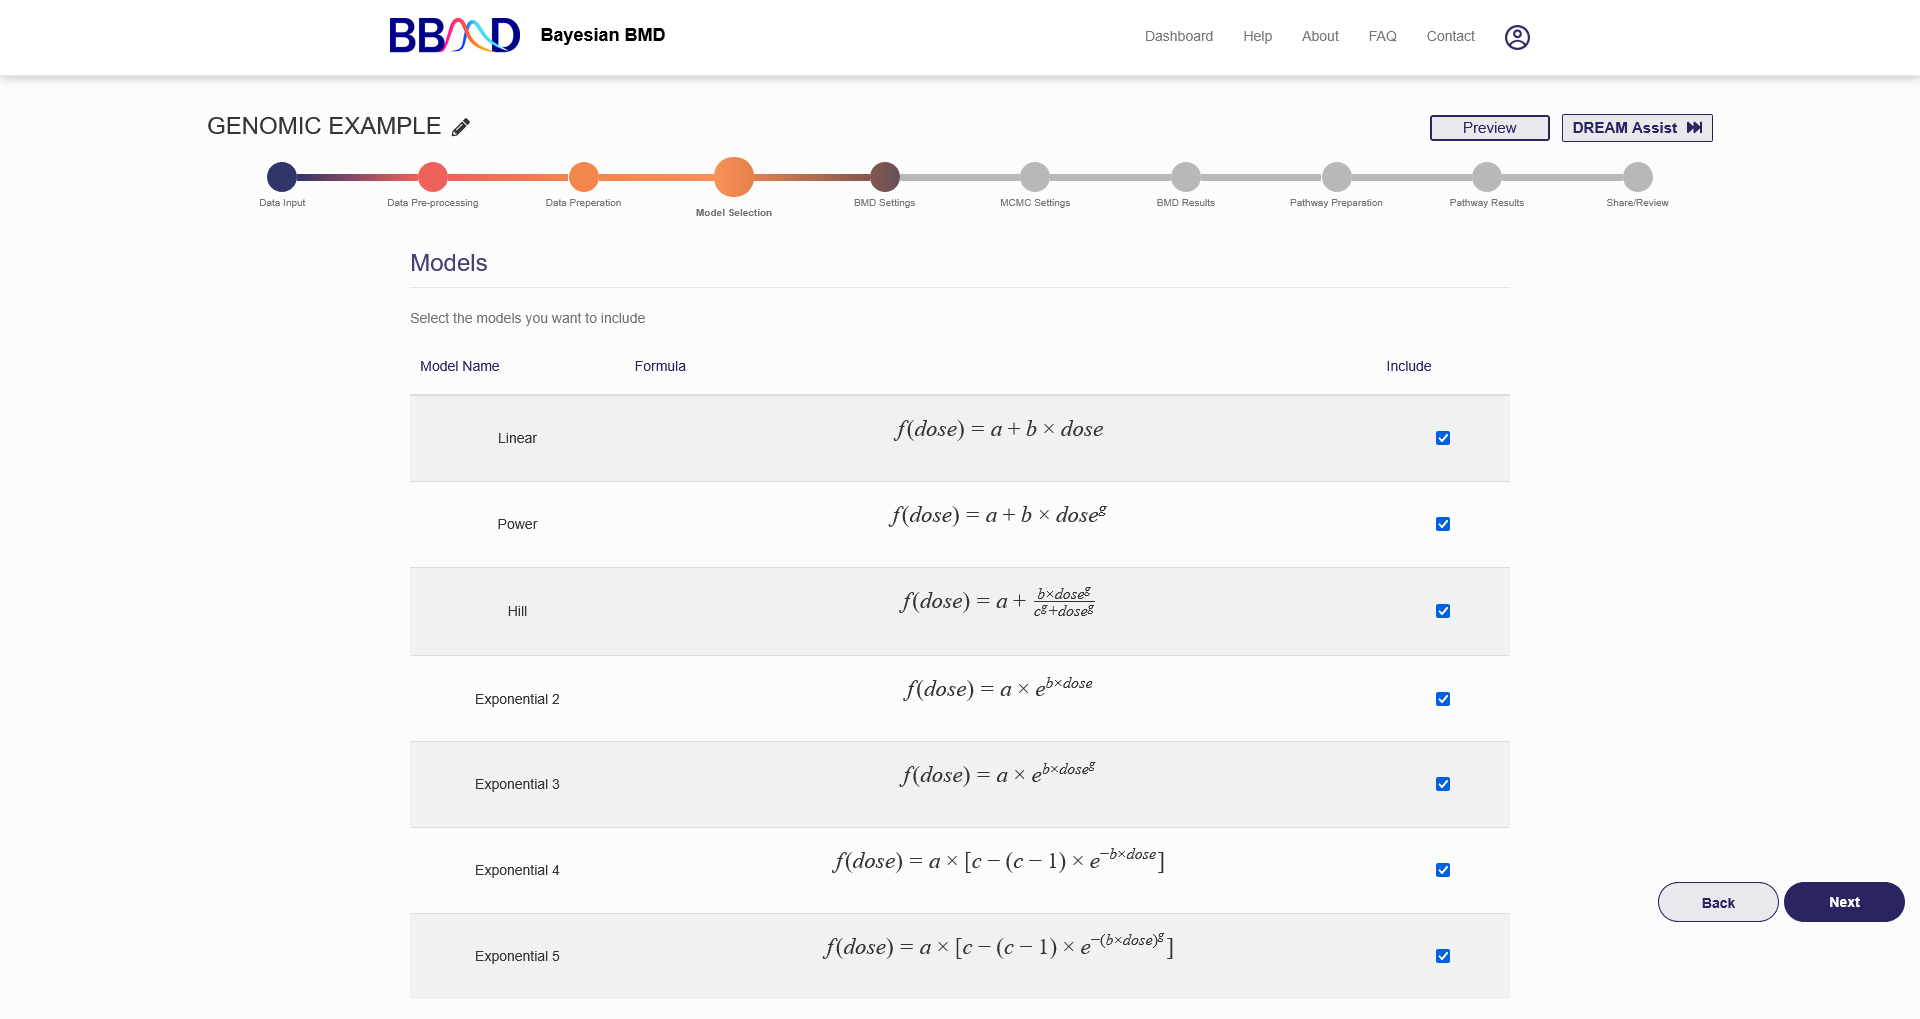Launch DREAM Assist
1920x1019 pixels.
pyautogui.click(x=1637, y=128)
